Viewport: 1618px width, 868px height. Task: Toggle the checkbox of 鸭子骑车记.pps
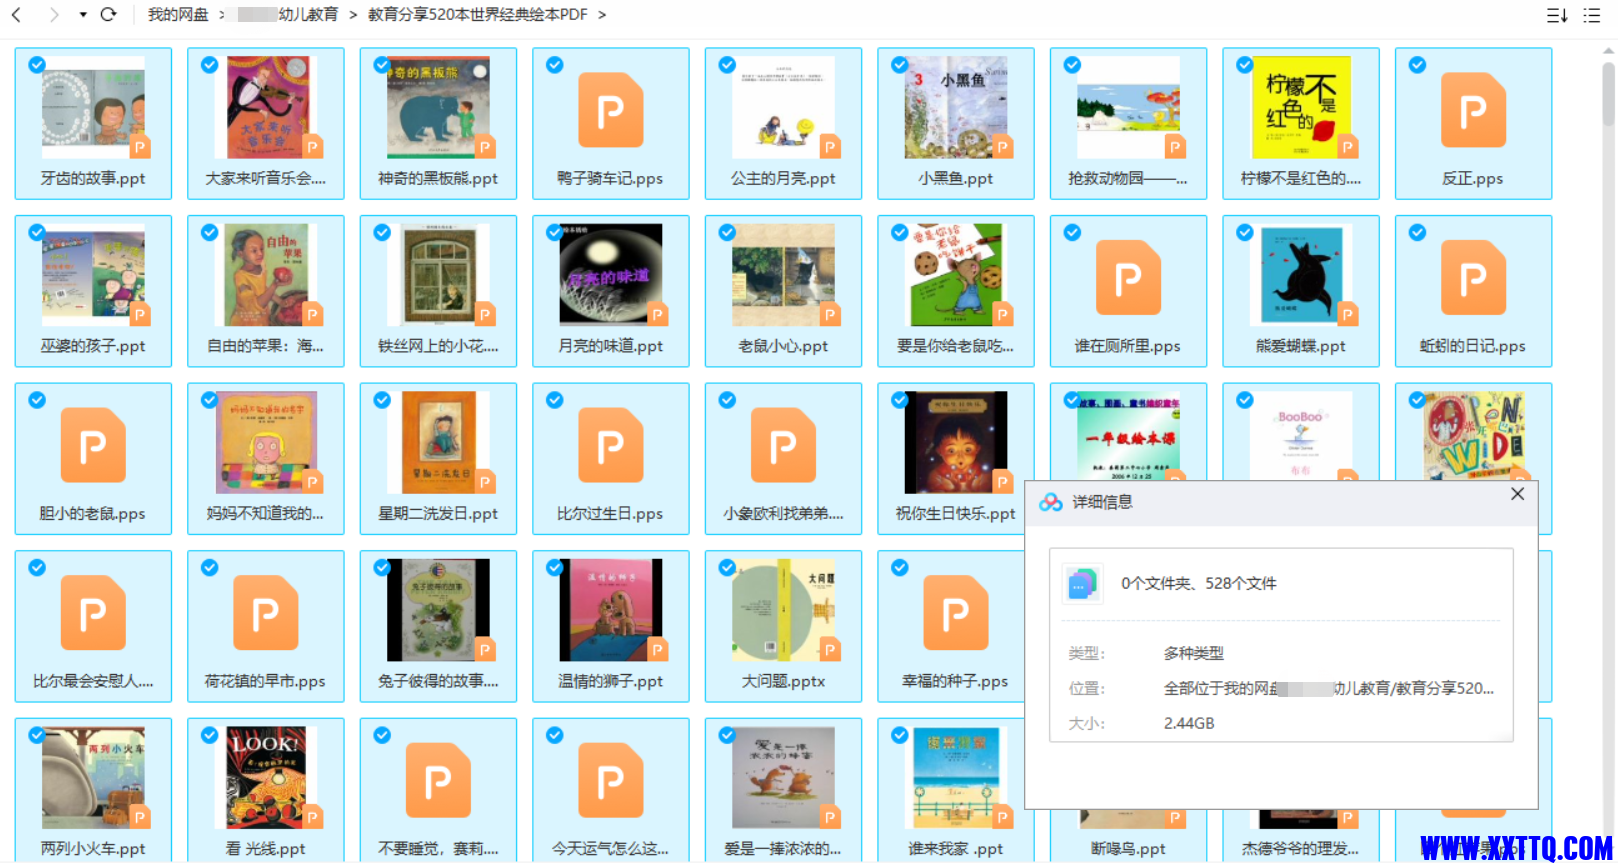click(x=554, y=65)
